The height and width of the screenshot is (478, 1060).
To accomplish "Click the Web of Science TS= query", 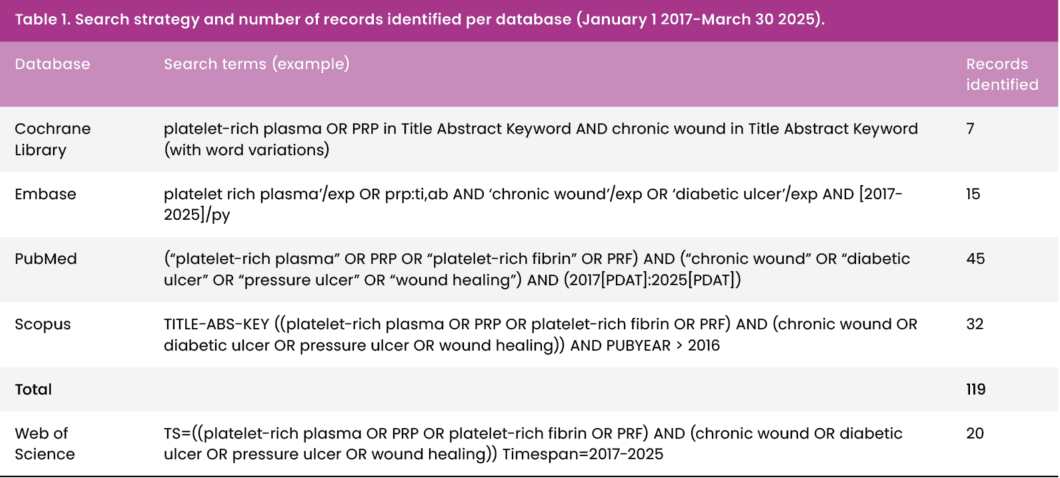I will [533, 444].
